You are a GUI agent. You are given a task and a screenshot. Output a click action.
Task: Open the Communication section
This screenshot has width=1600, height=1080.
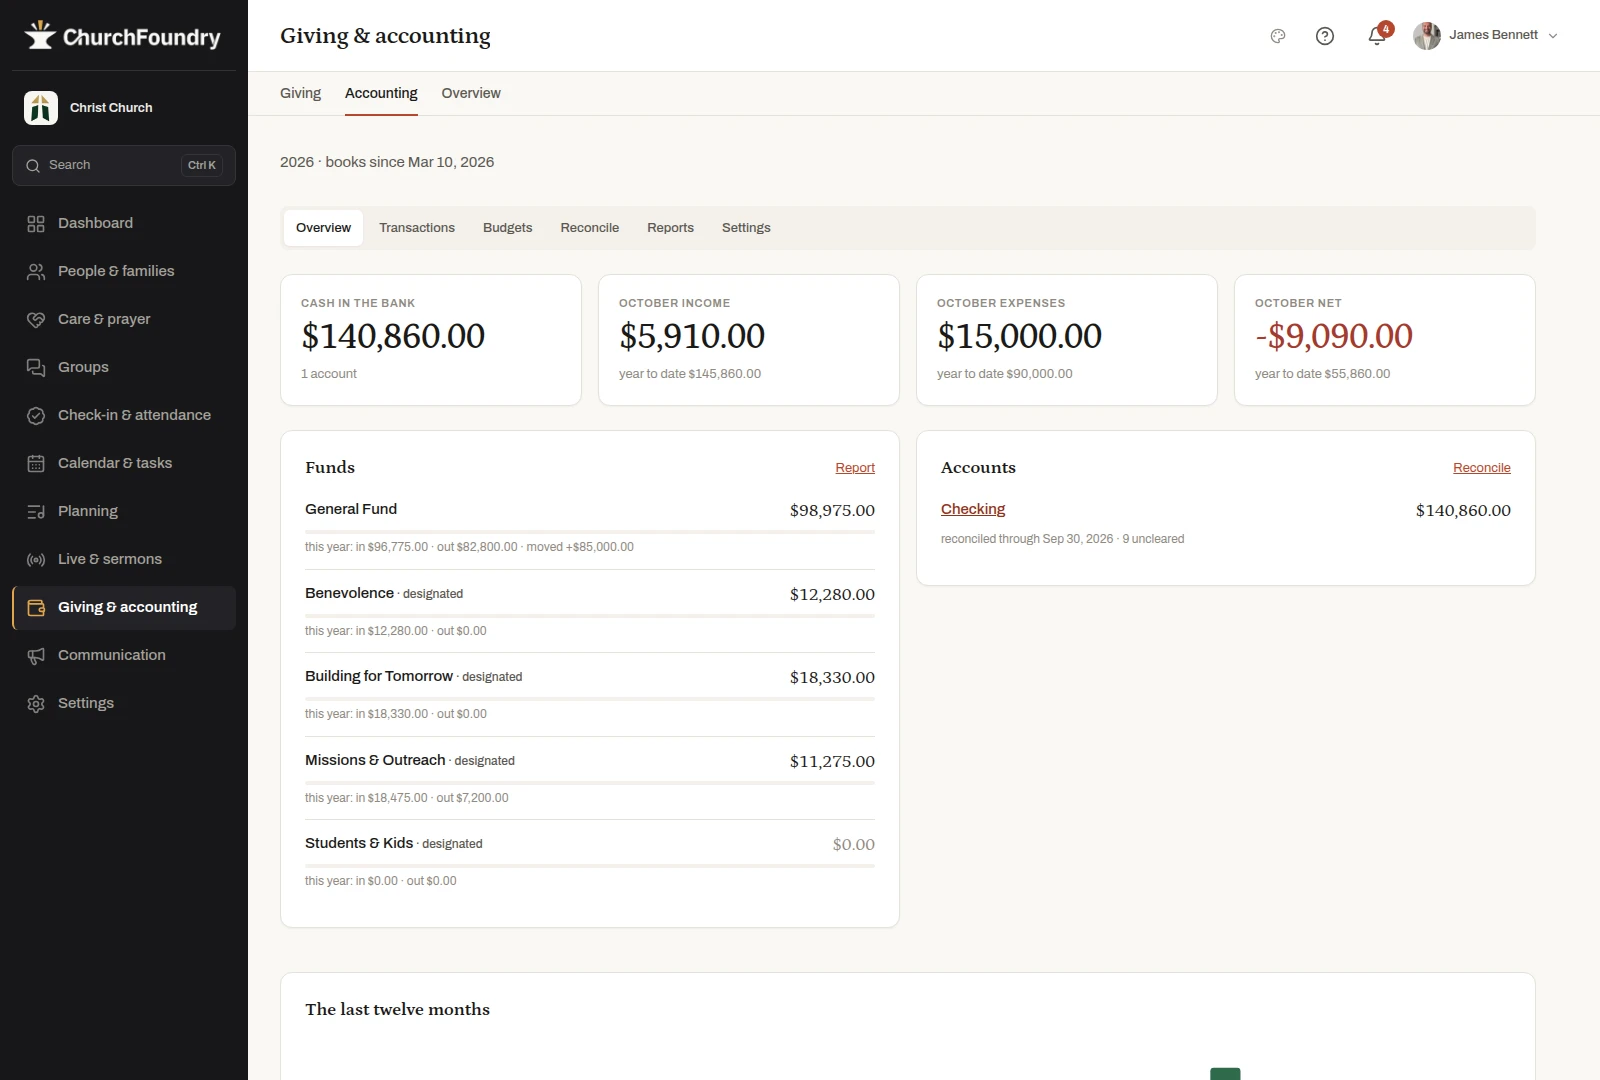pyautogui.click(x=124, y=655)
